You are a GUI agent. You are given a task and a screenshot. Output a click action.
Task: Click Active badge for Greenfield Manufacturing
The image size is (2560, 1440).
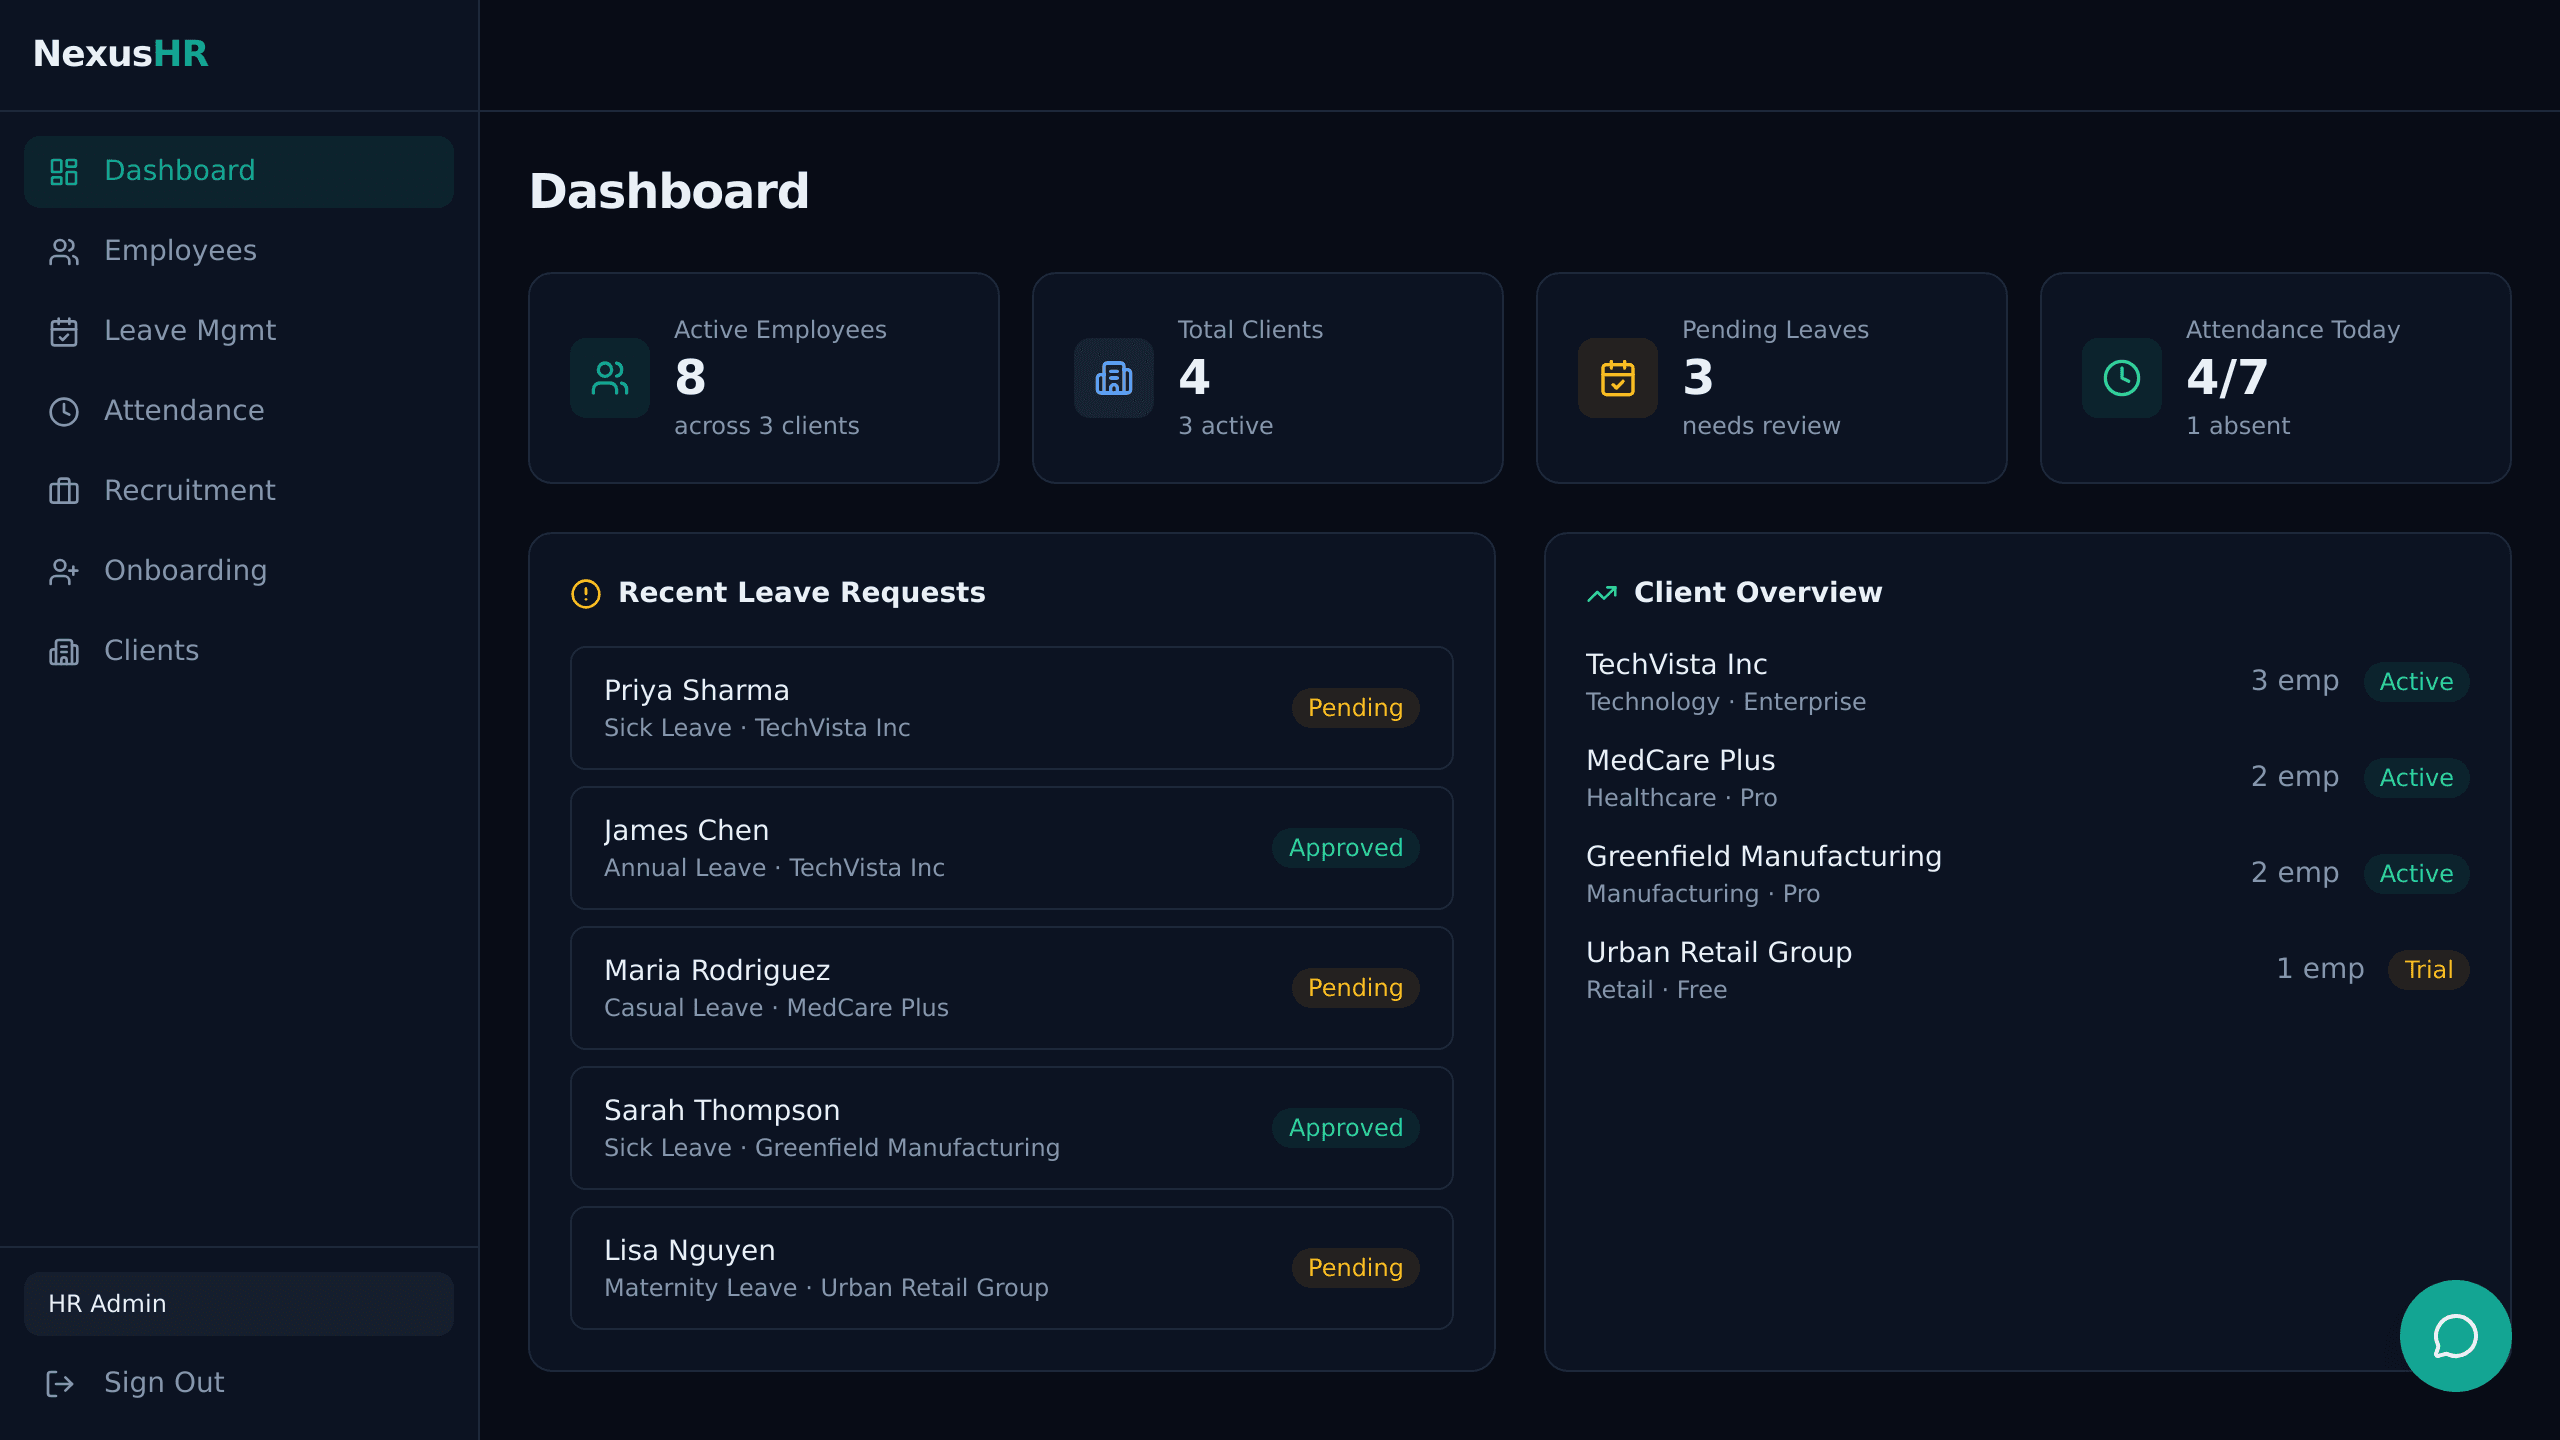point(2417,874)
